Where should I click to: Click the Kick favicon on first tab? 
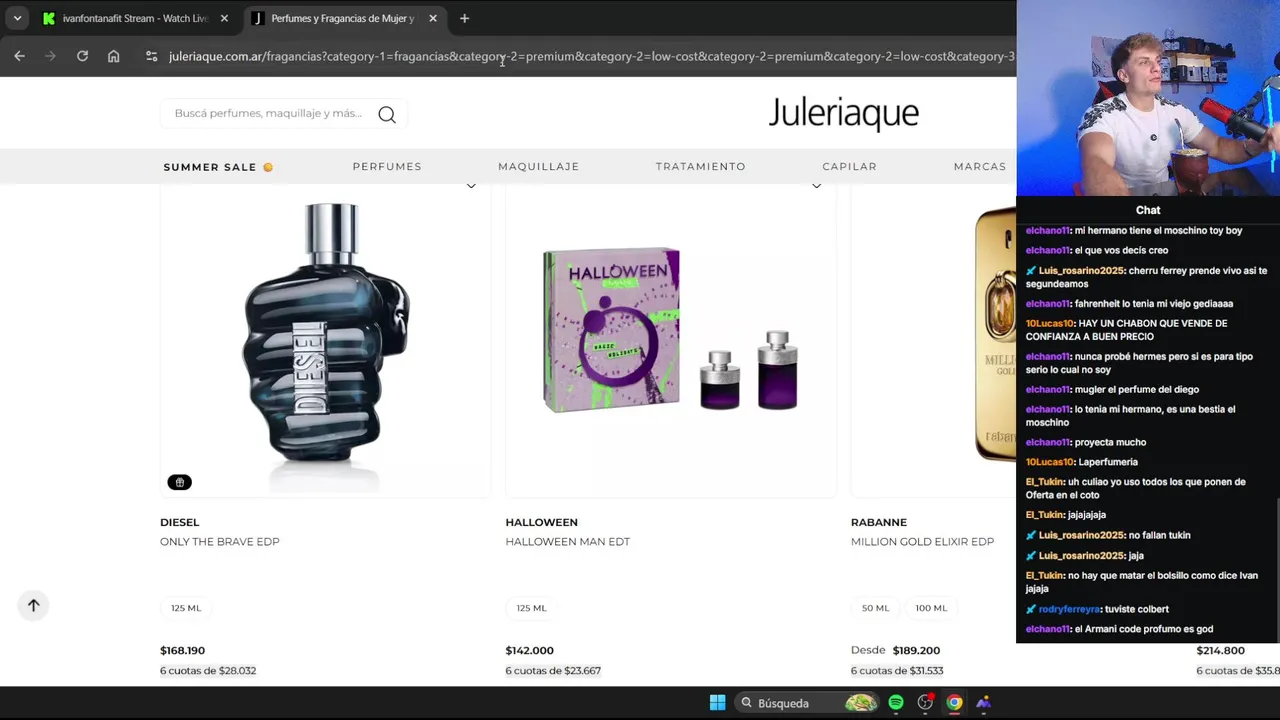click(x=49, y=18)
